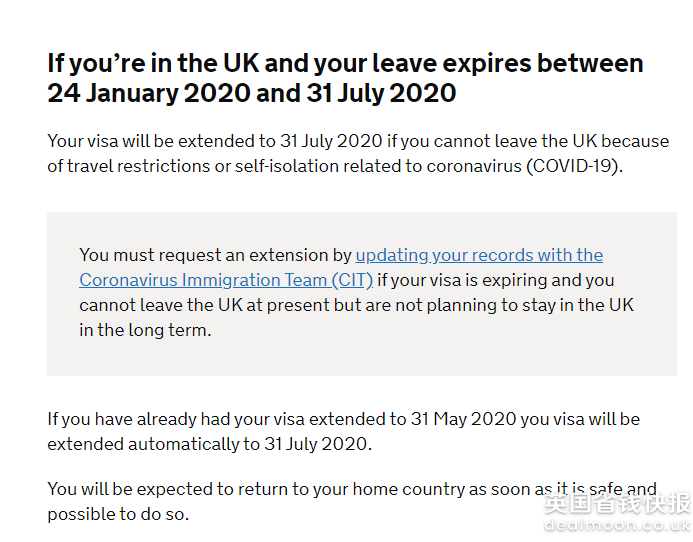Click the '(COVID-19)' text in first paragraph
This screenshot has width=693, height=542.
click(574, 166)
